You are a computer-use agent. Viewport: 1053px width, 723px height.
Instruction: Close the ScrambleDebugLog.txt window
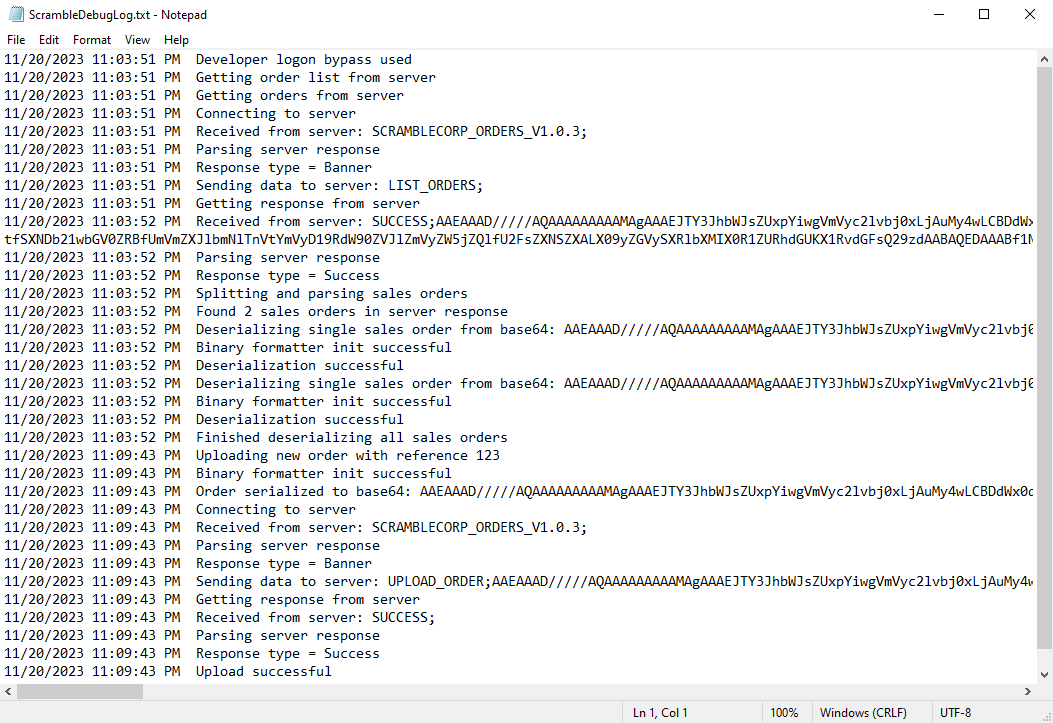pyautogui.click(x=1029, y=14)
